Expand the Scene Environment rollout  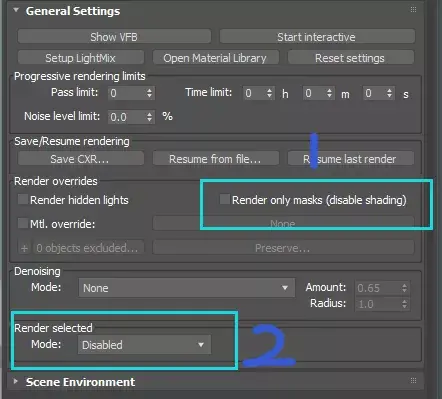[x=16, y=381]
